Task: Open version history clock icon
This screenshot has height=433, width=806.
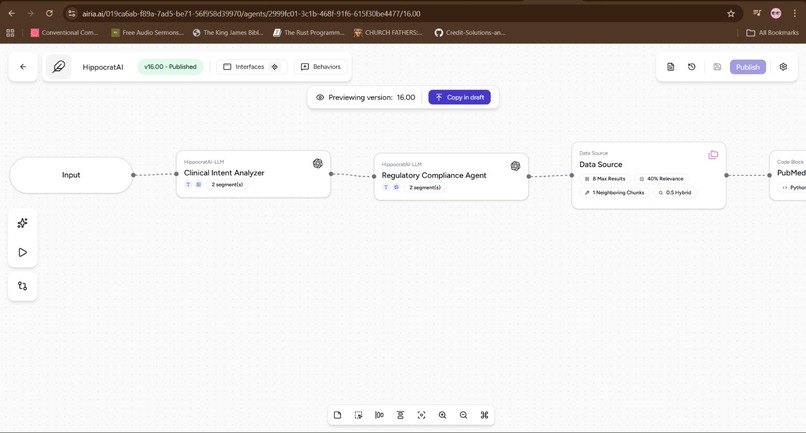Action: click(x=692, y=67)
